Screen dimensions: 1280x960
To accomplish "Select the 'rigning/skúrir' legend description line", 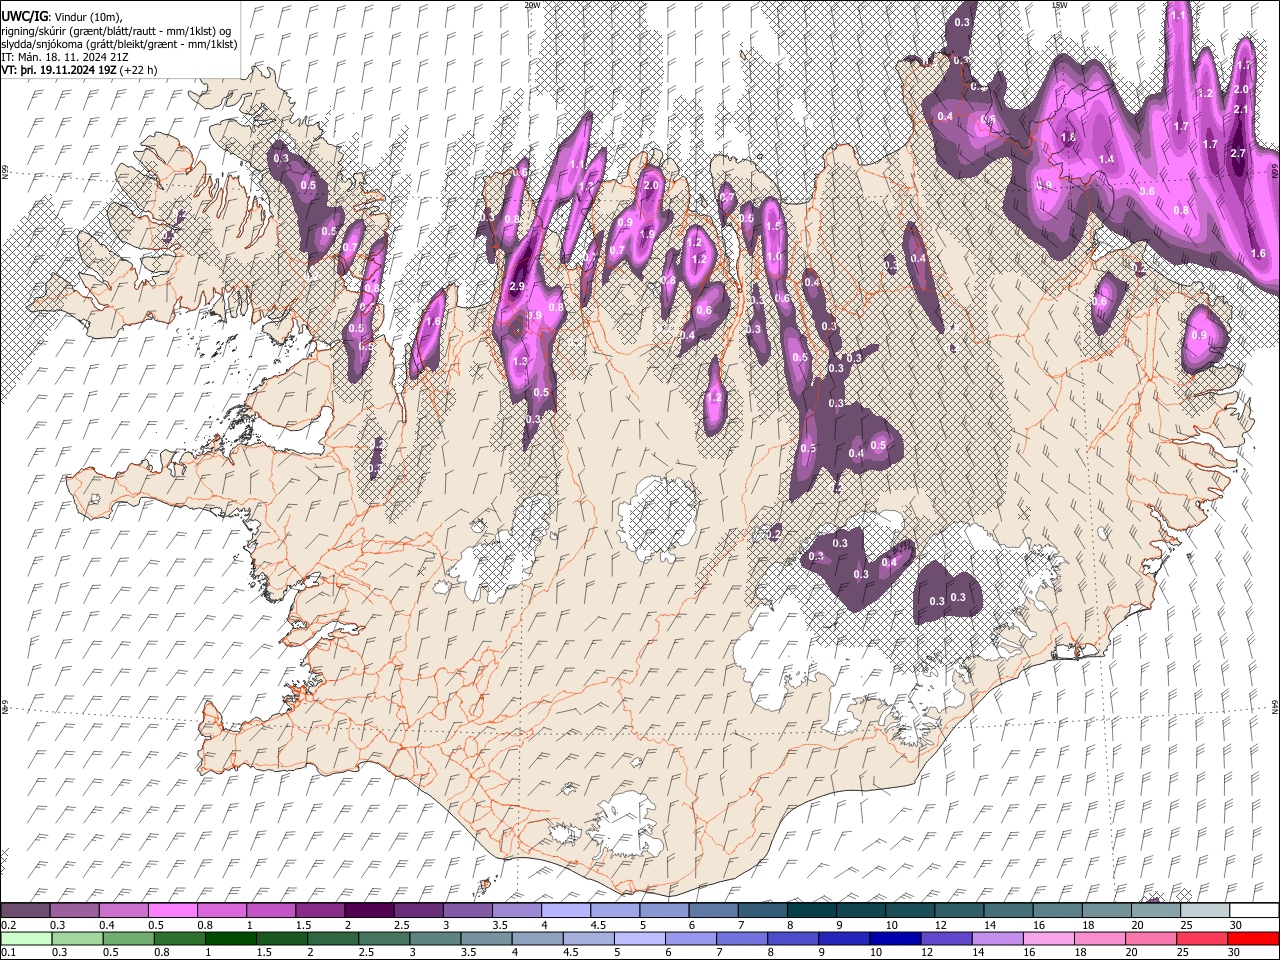I will 117,31.
